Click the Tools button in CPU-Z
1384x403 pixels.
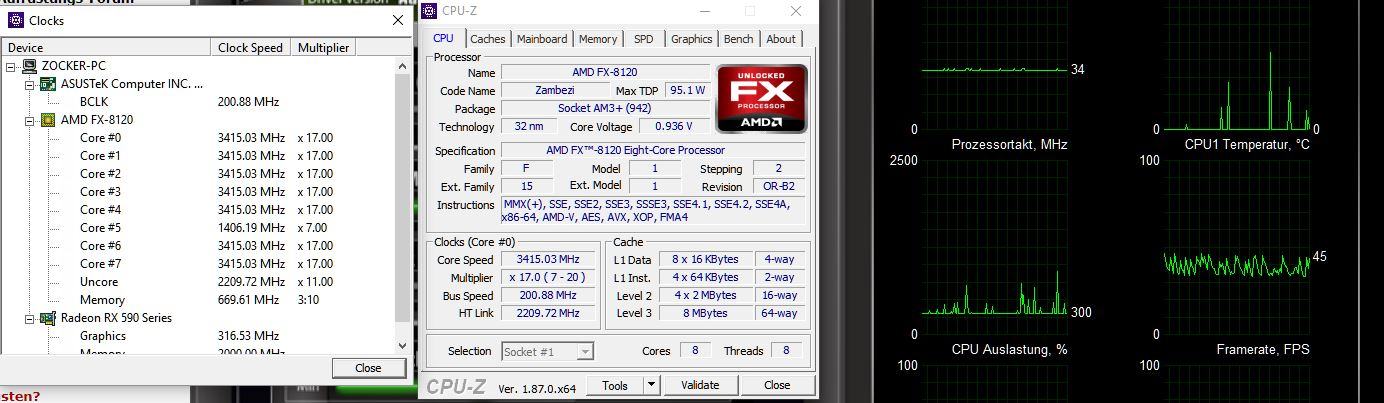pos(615,385)
